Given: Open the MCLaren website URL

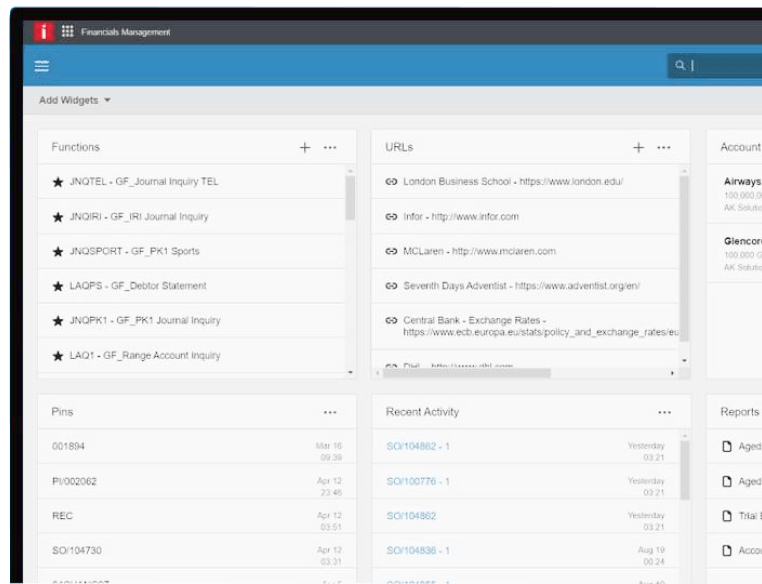Looking at the screenshot, I should (x=480, y=251).
